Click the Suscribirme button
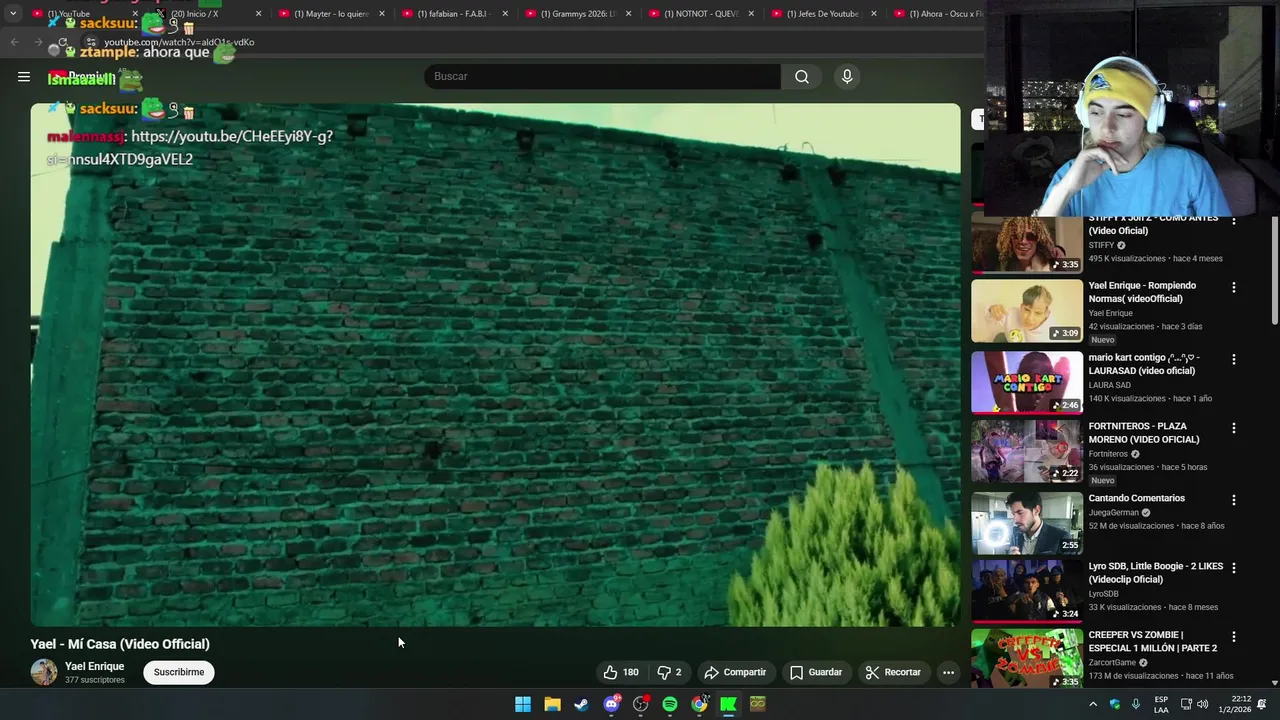This screenshot has width=1280, height=720. [179, 672]
